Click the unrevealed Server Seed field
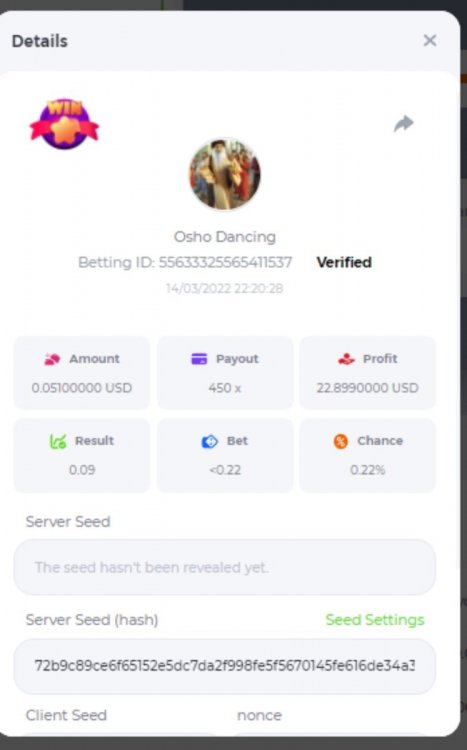Image resolution: width=467 pixels, height=750 pixels. [x=224, y=567]
